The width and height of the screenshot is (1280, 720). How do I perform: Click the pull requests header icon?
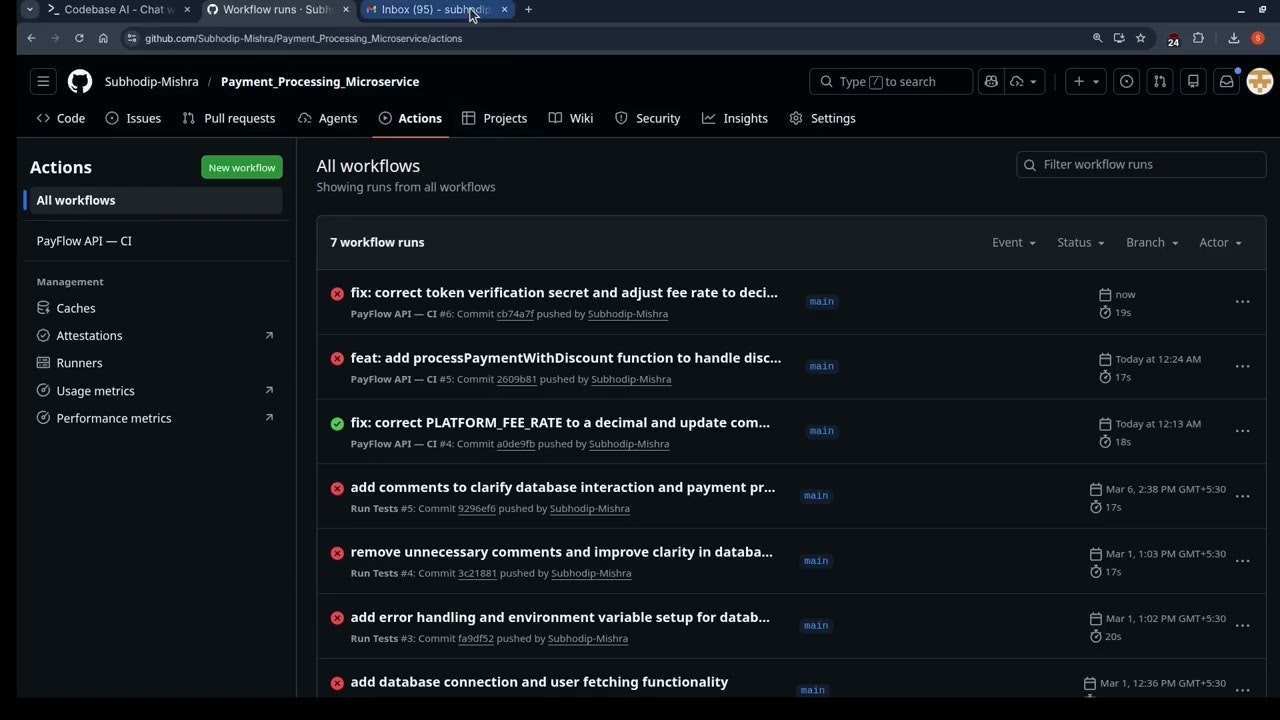coord(1160,82)
